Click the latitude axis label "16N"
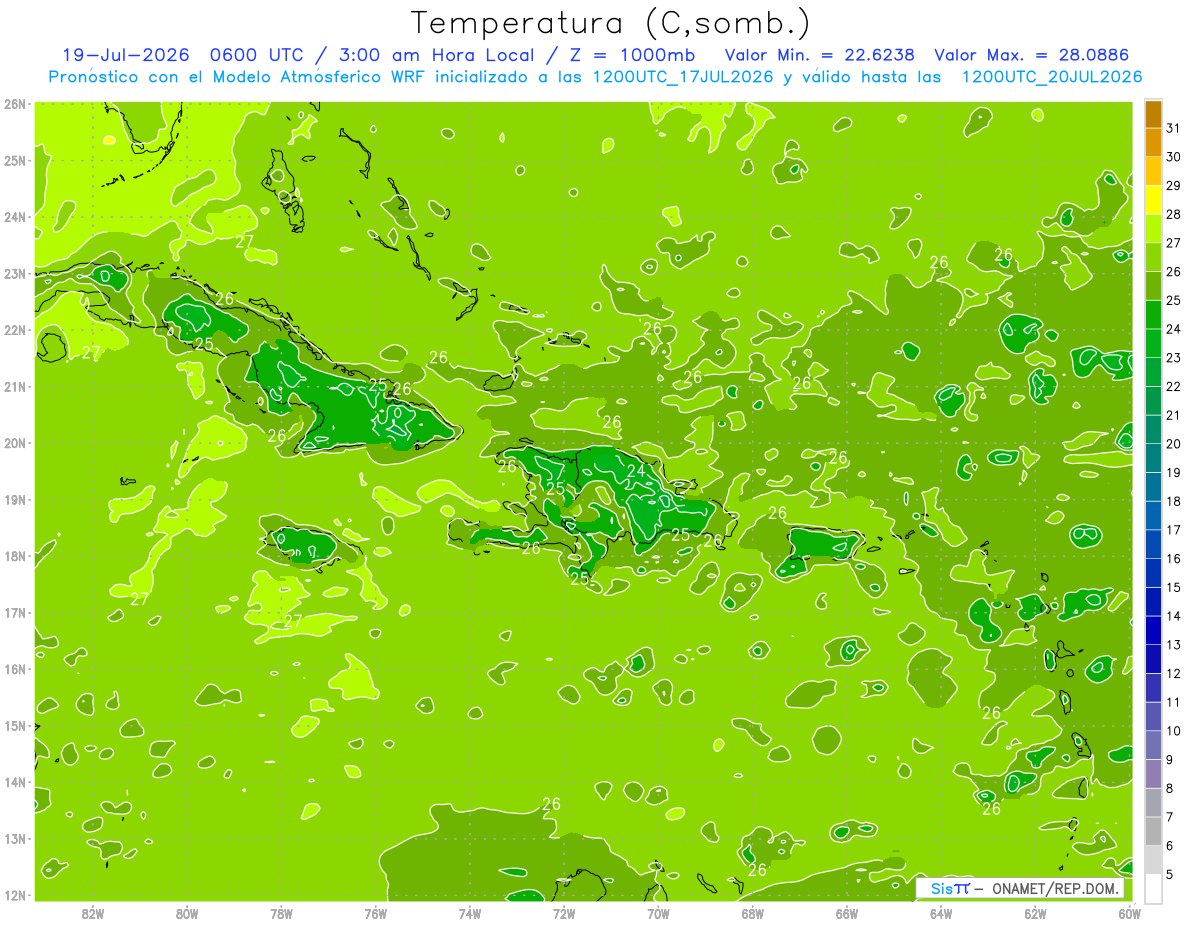The width and height of the screenshot is (1200, 927). [x=14, y=669]
